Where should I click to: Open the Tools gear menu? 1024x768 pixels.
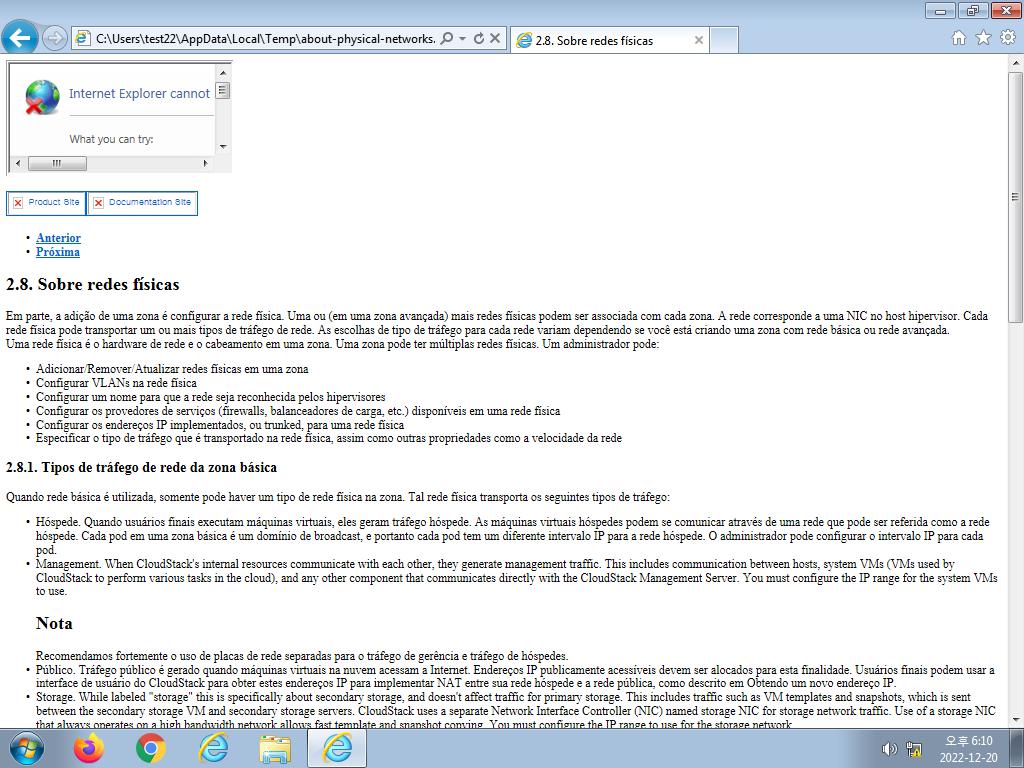(x=1008, y=38)
